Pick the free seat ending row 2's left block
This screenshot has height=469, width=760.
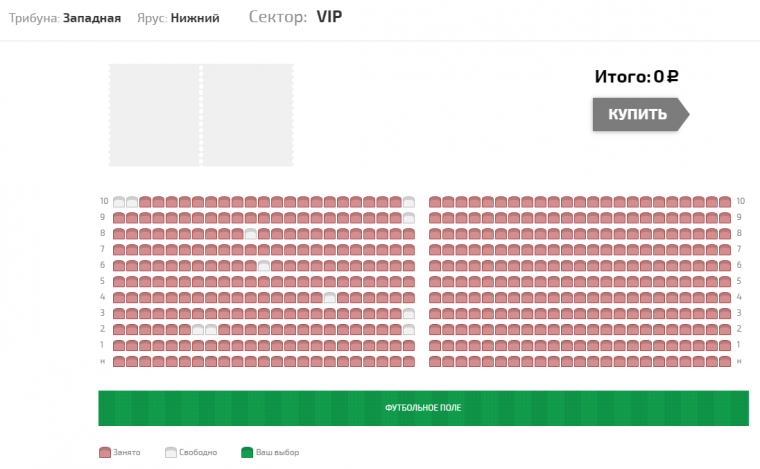pos(409,329)
